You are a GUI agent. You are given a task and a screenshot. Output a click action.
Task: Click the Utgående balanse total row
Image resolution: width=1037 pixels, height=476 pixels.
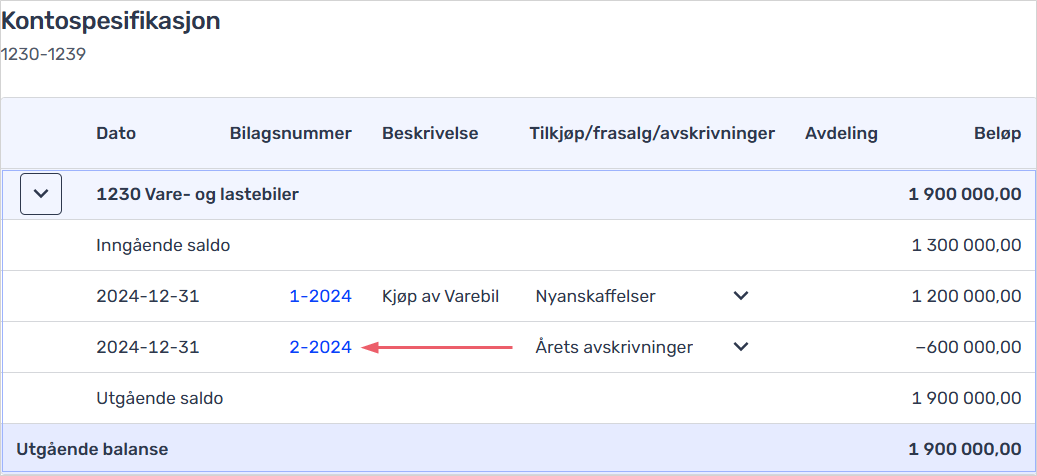pos(518,450)
